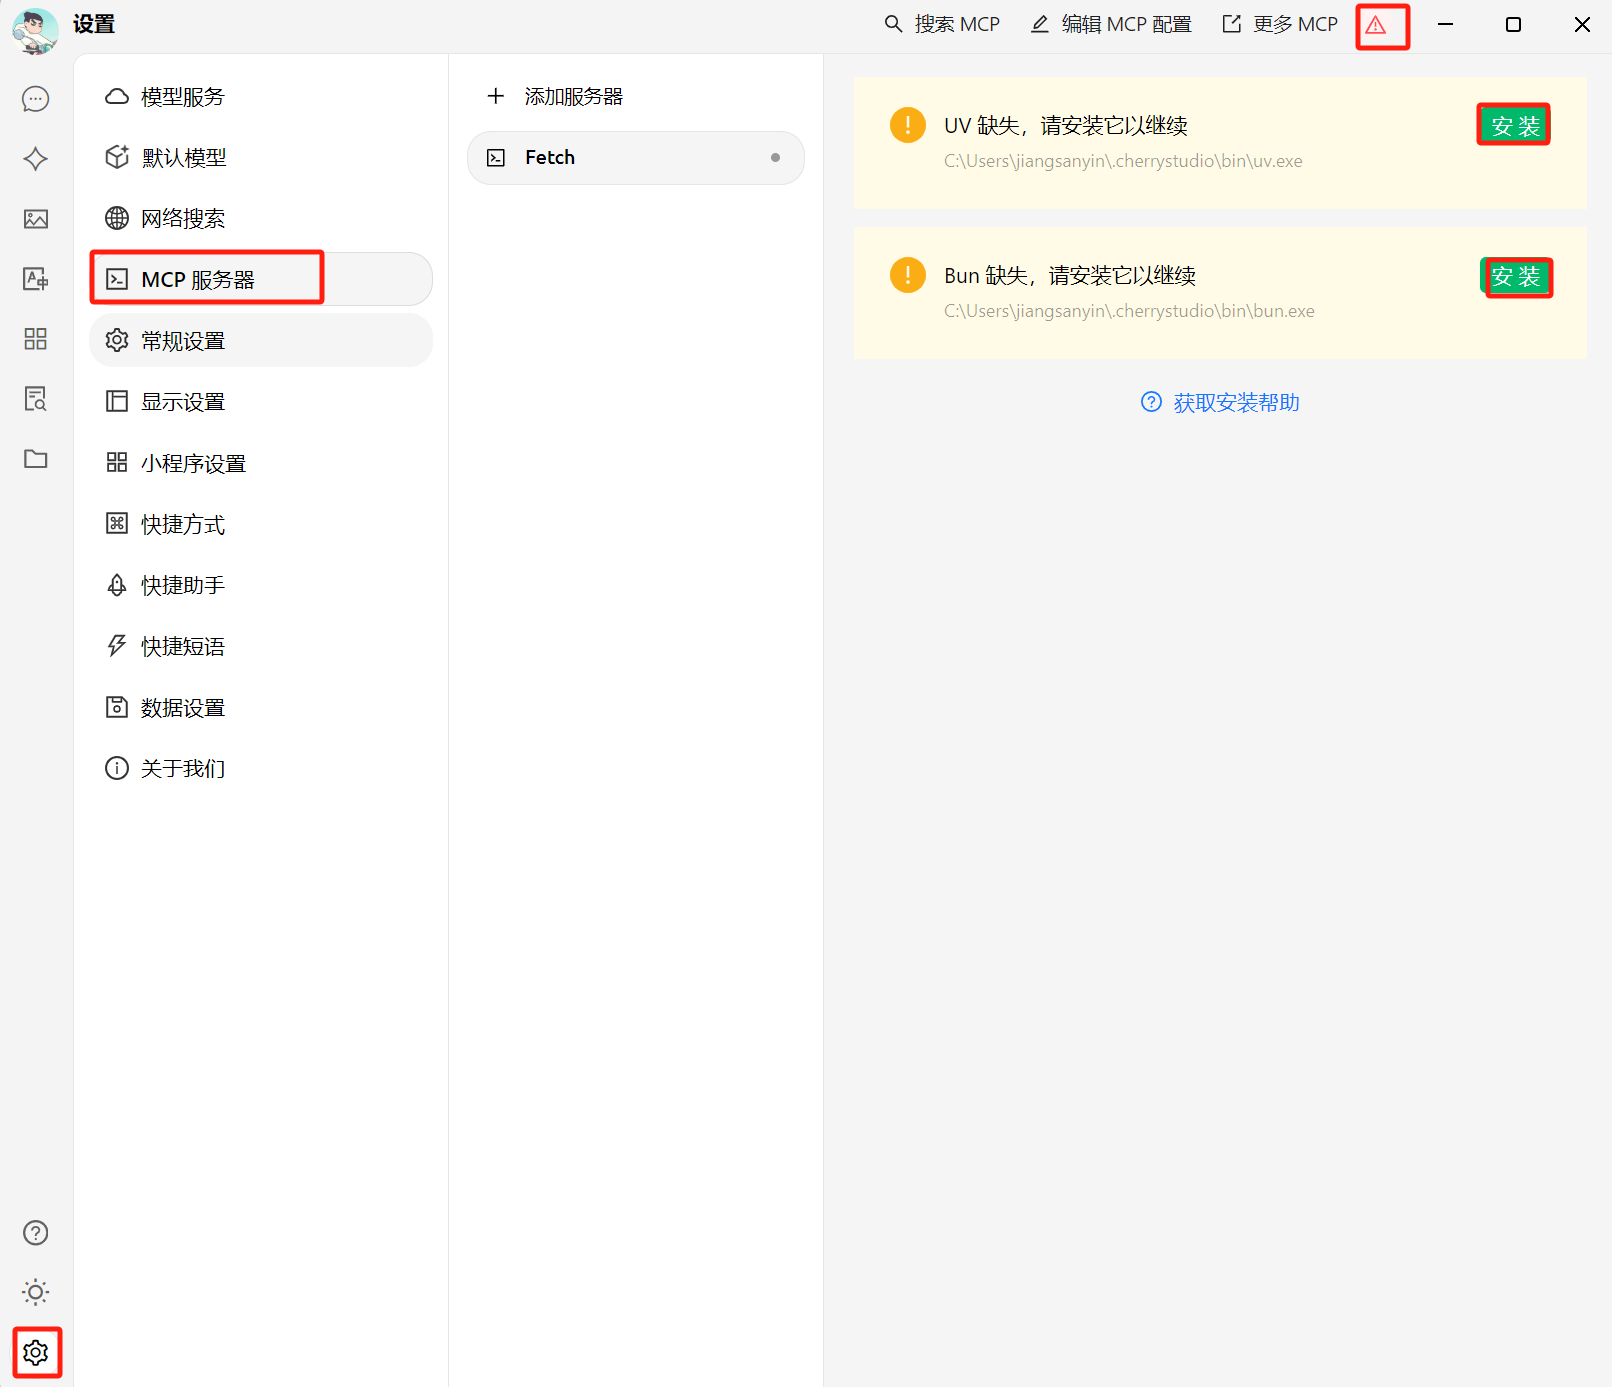The height and width of the screenshot is (1387, 1612).
Task: Open the files folder sidebar icon
Action: click(36, 459)
